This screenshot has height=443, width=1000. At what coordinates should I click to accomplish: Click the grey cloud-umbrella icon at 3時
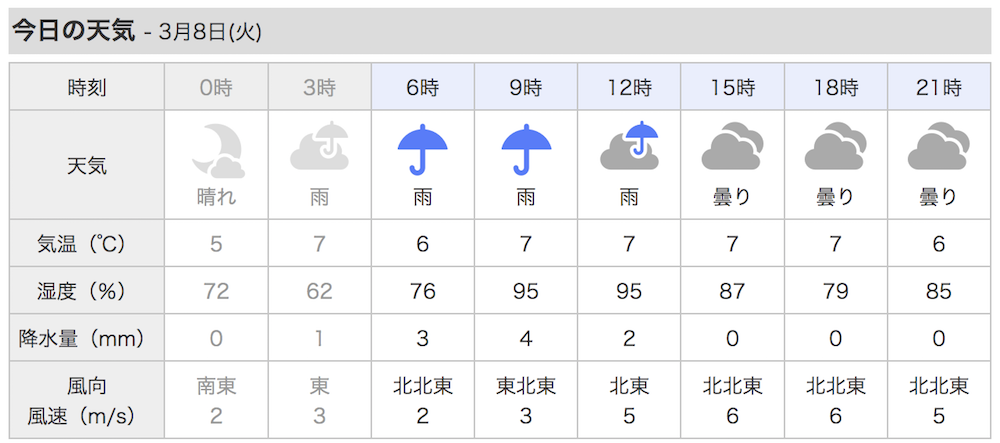click(320, 146)
